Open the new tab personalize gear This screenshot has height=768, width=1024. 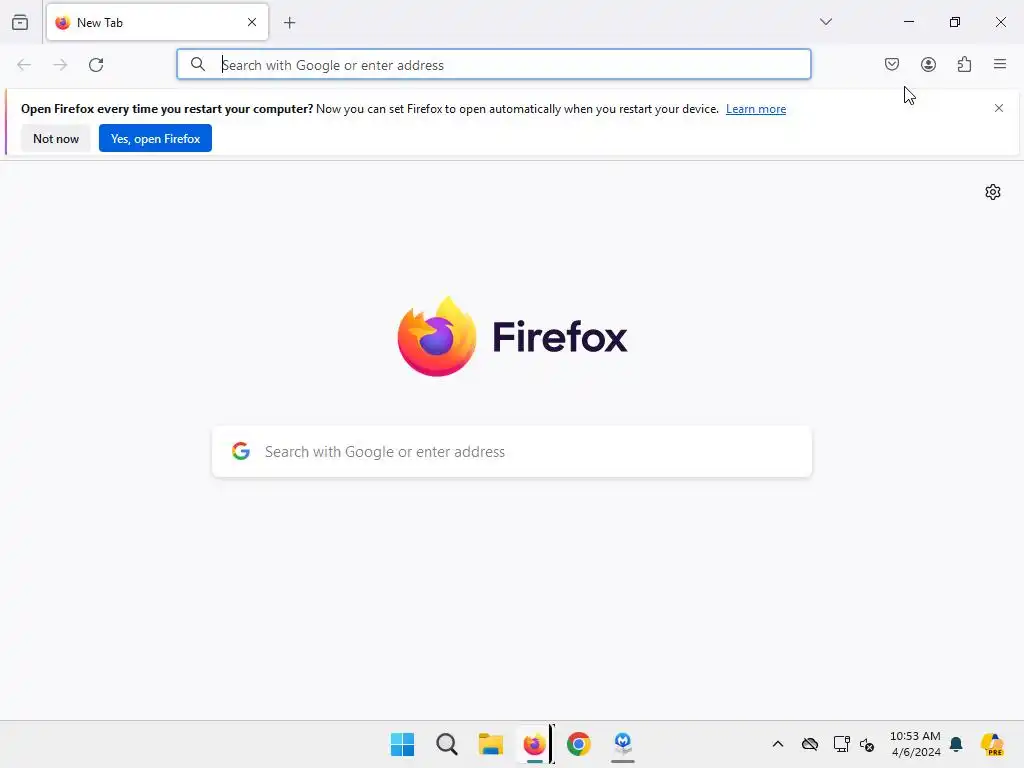pyautogui.click(x=993, y=192)
